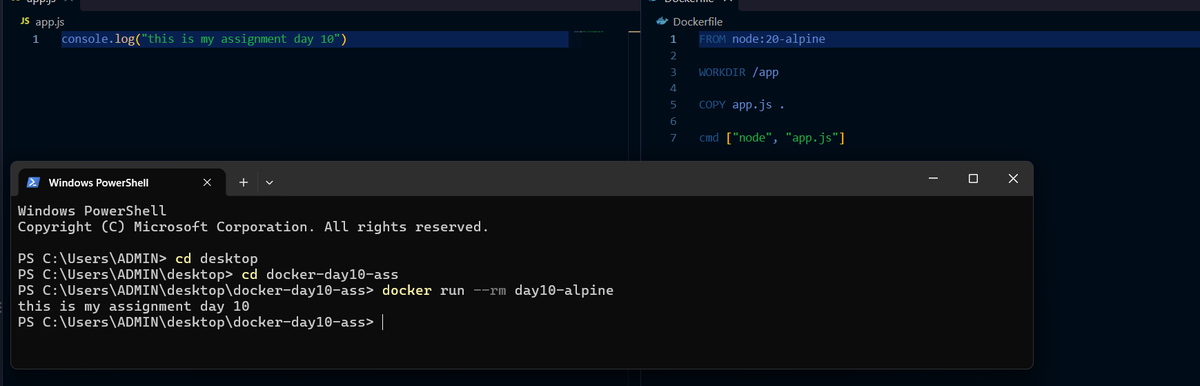1200x386 pixels.
Task: Click 'cd desktop' command in terminal
Action: [x=216, y=259]
